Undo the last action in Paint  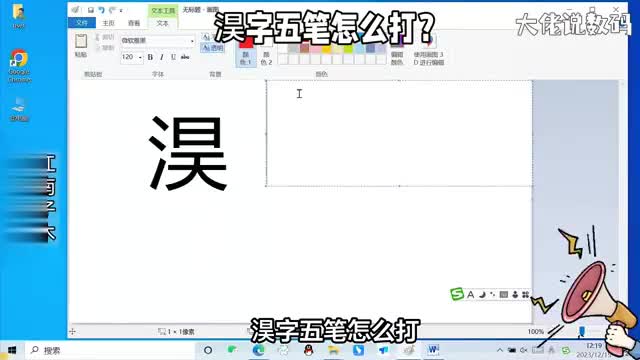click(x=101, y=10)
